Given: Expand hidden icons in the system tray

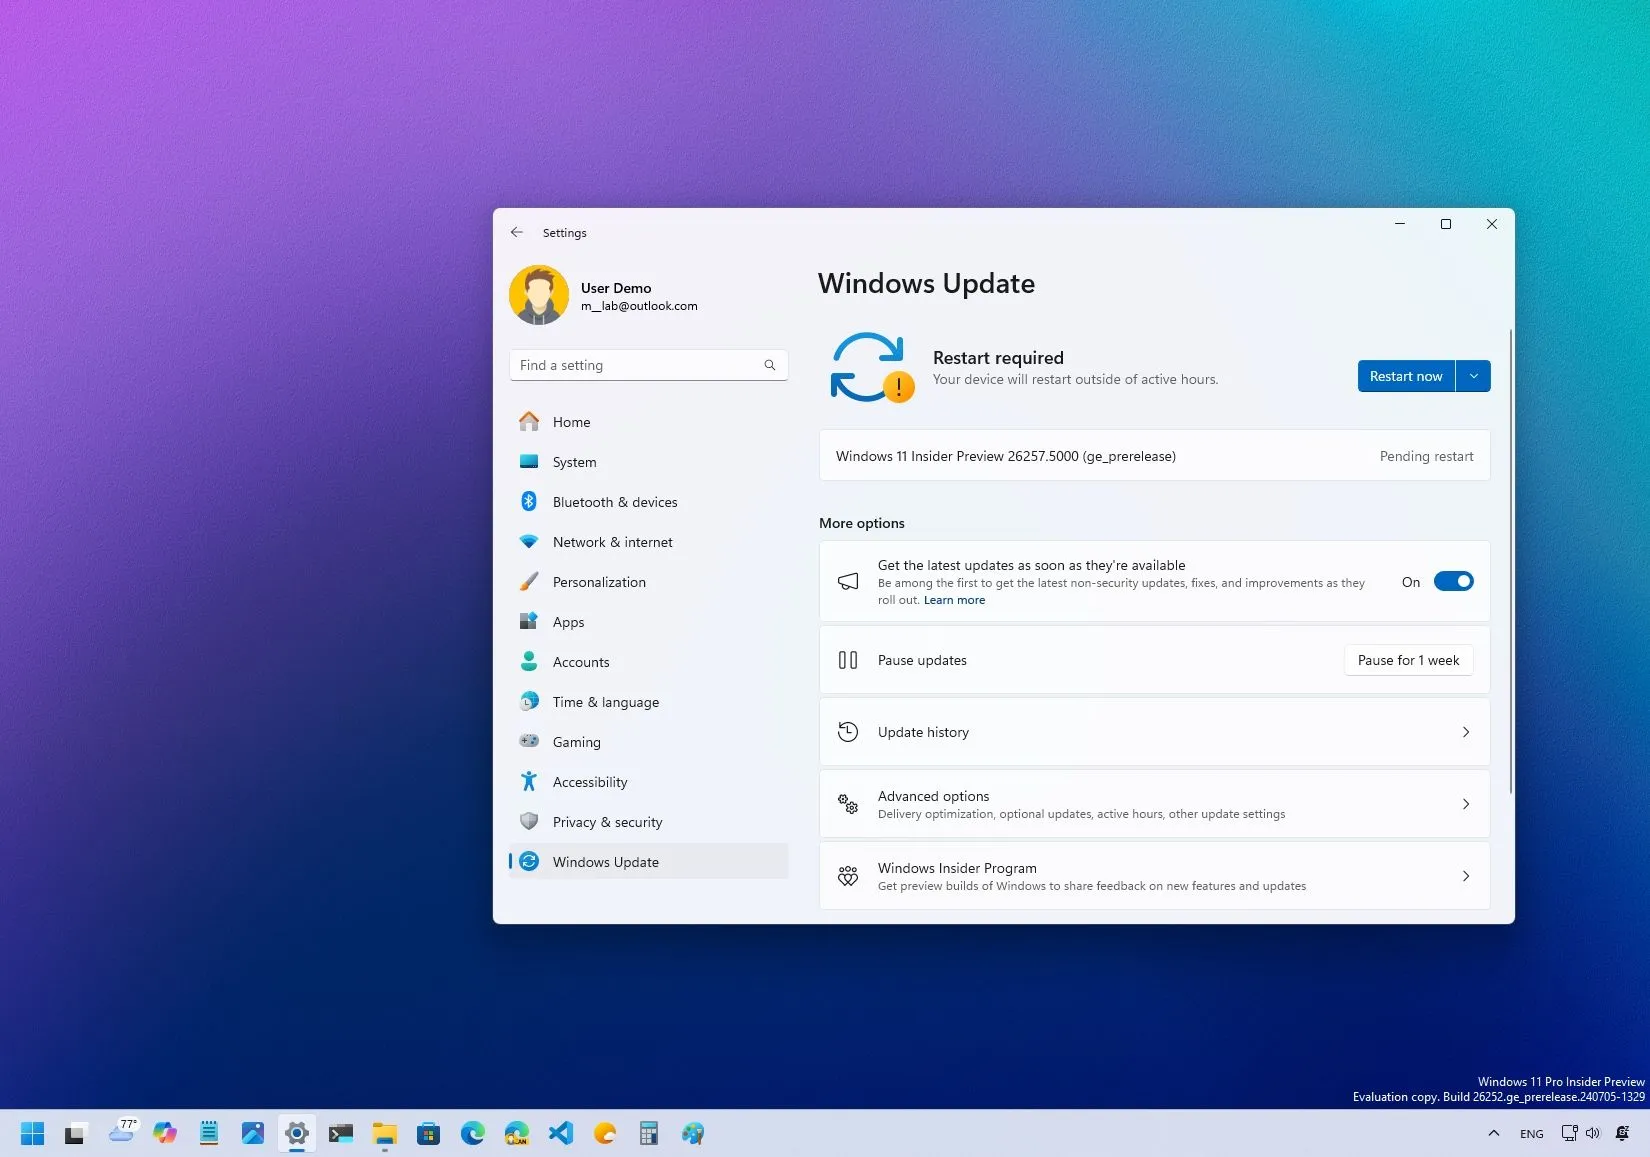Looking at the screenshot, I should point(1493,1133).
